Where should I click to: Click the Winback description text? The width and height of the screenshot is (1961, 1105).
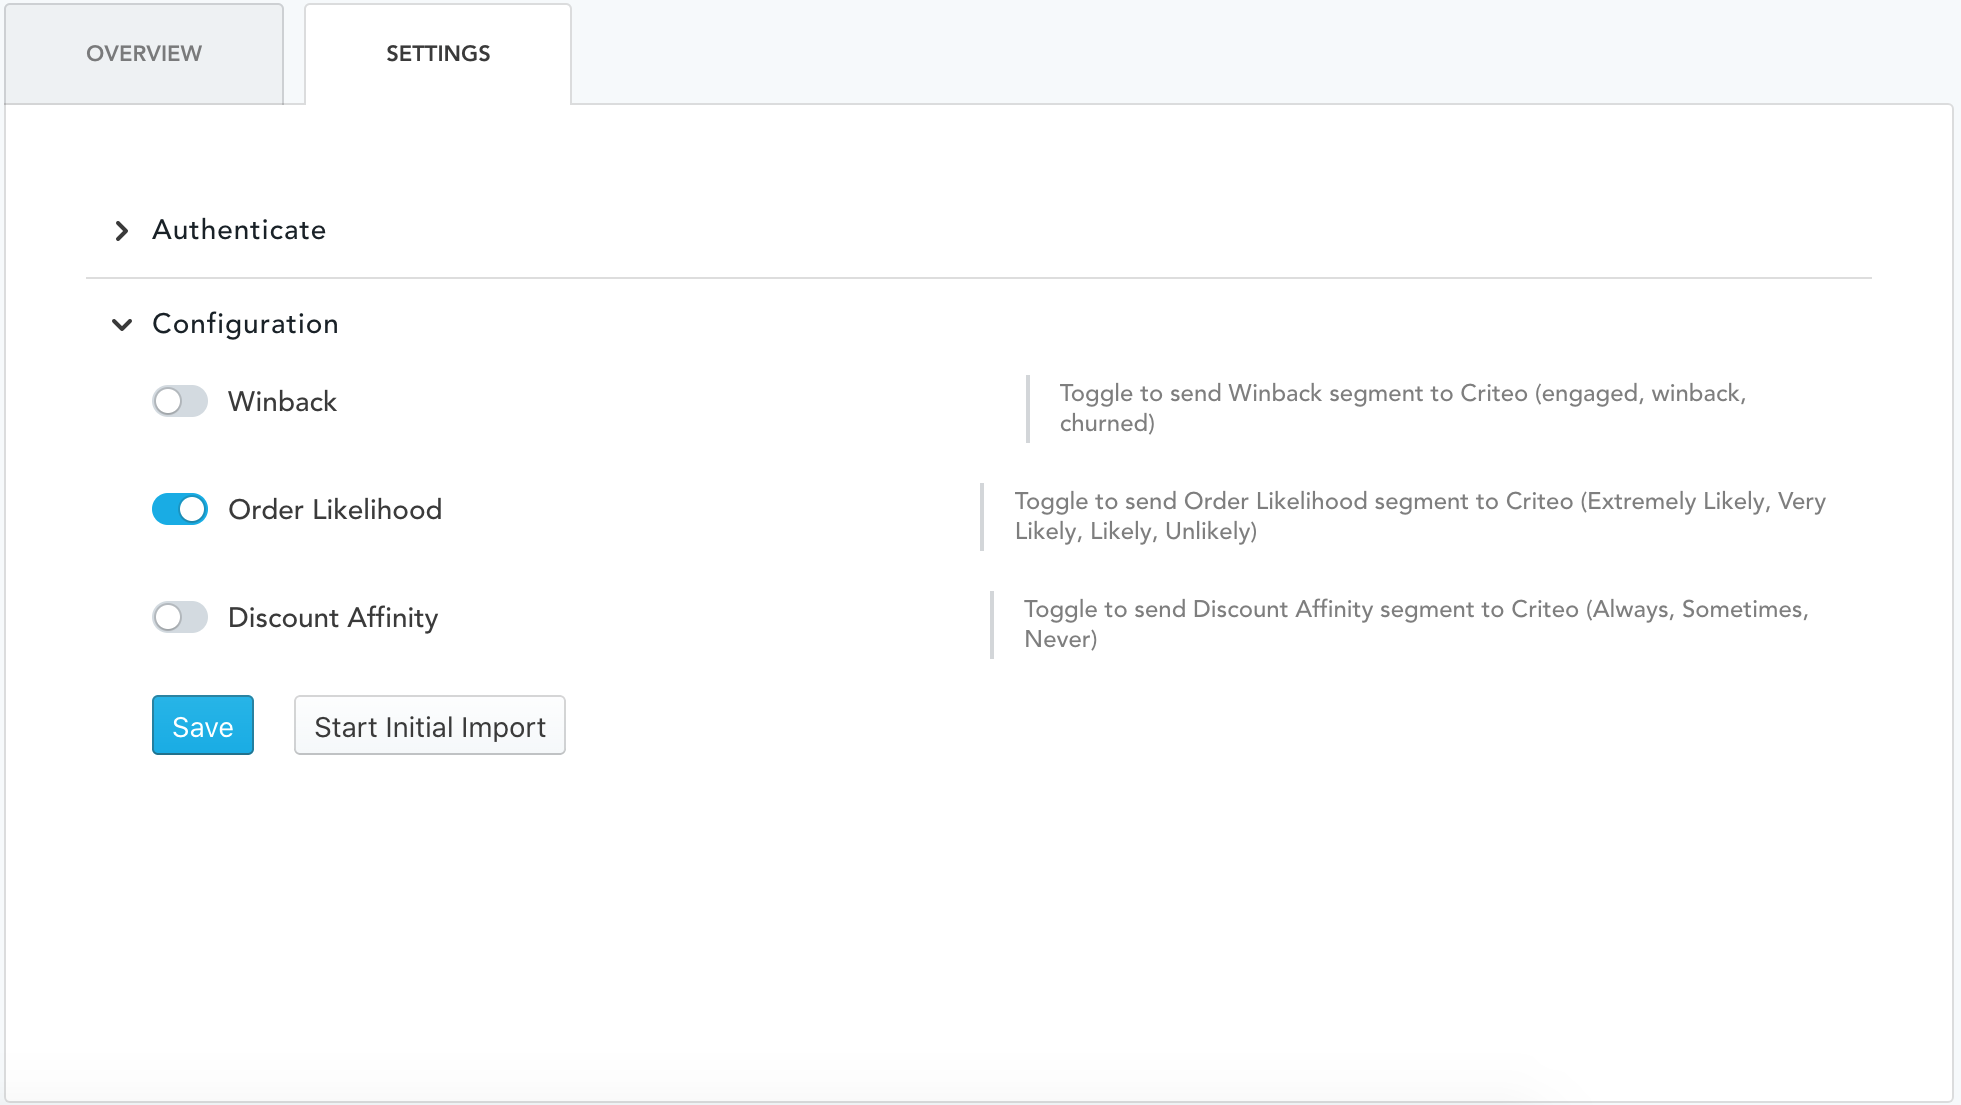[x=1400, y=407]
